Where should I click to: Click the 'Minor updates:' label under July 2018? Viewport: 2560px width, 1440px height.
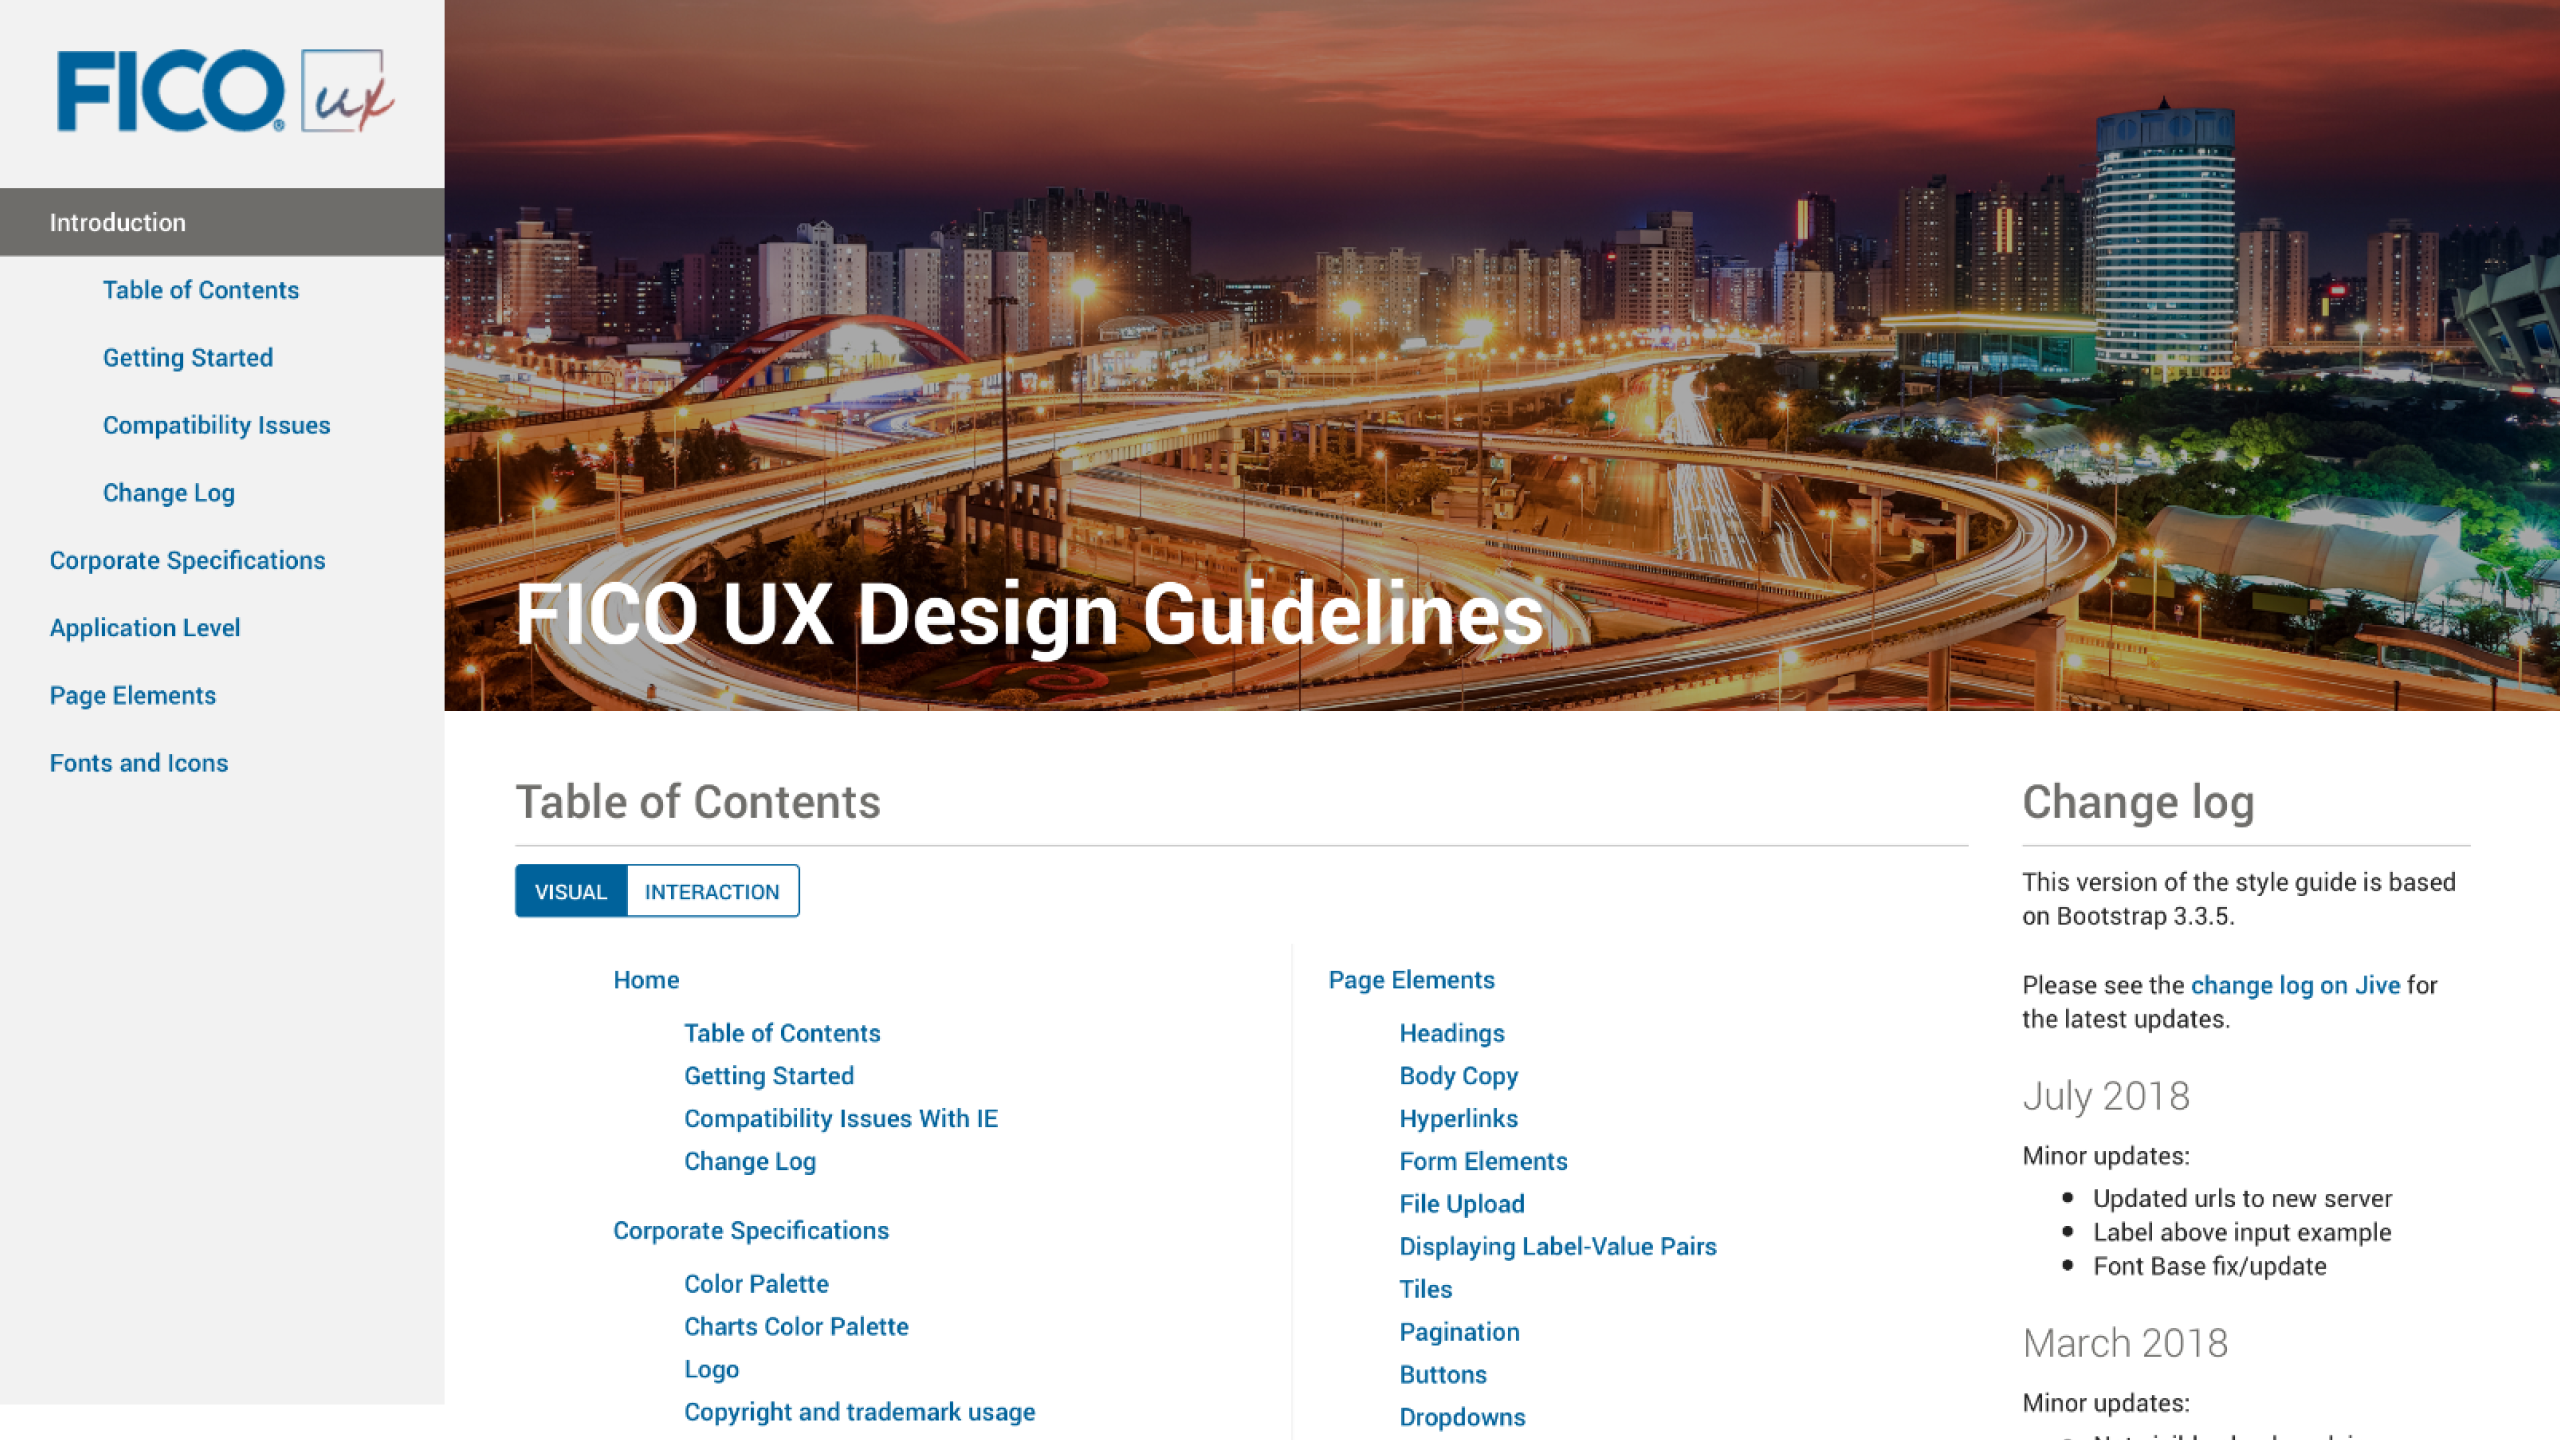(x=2106, y=1157)
